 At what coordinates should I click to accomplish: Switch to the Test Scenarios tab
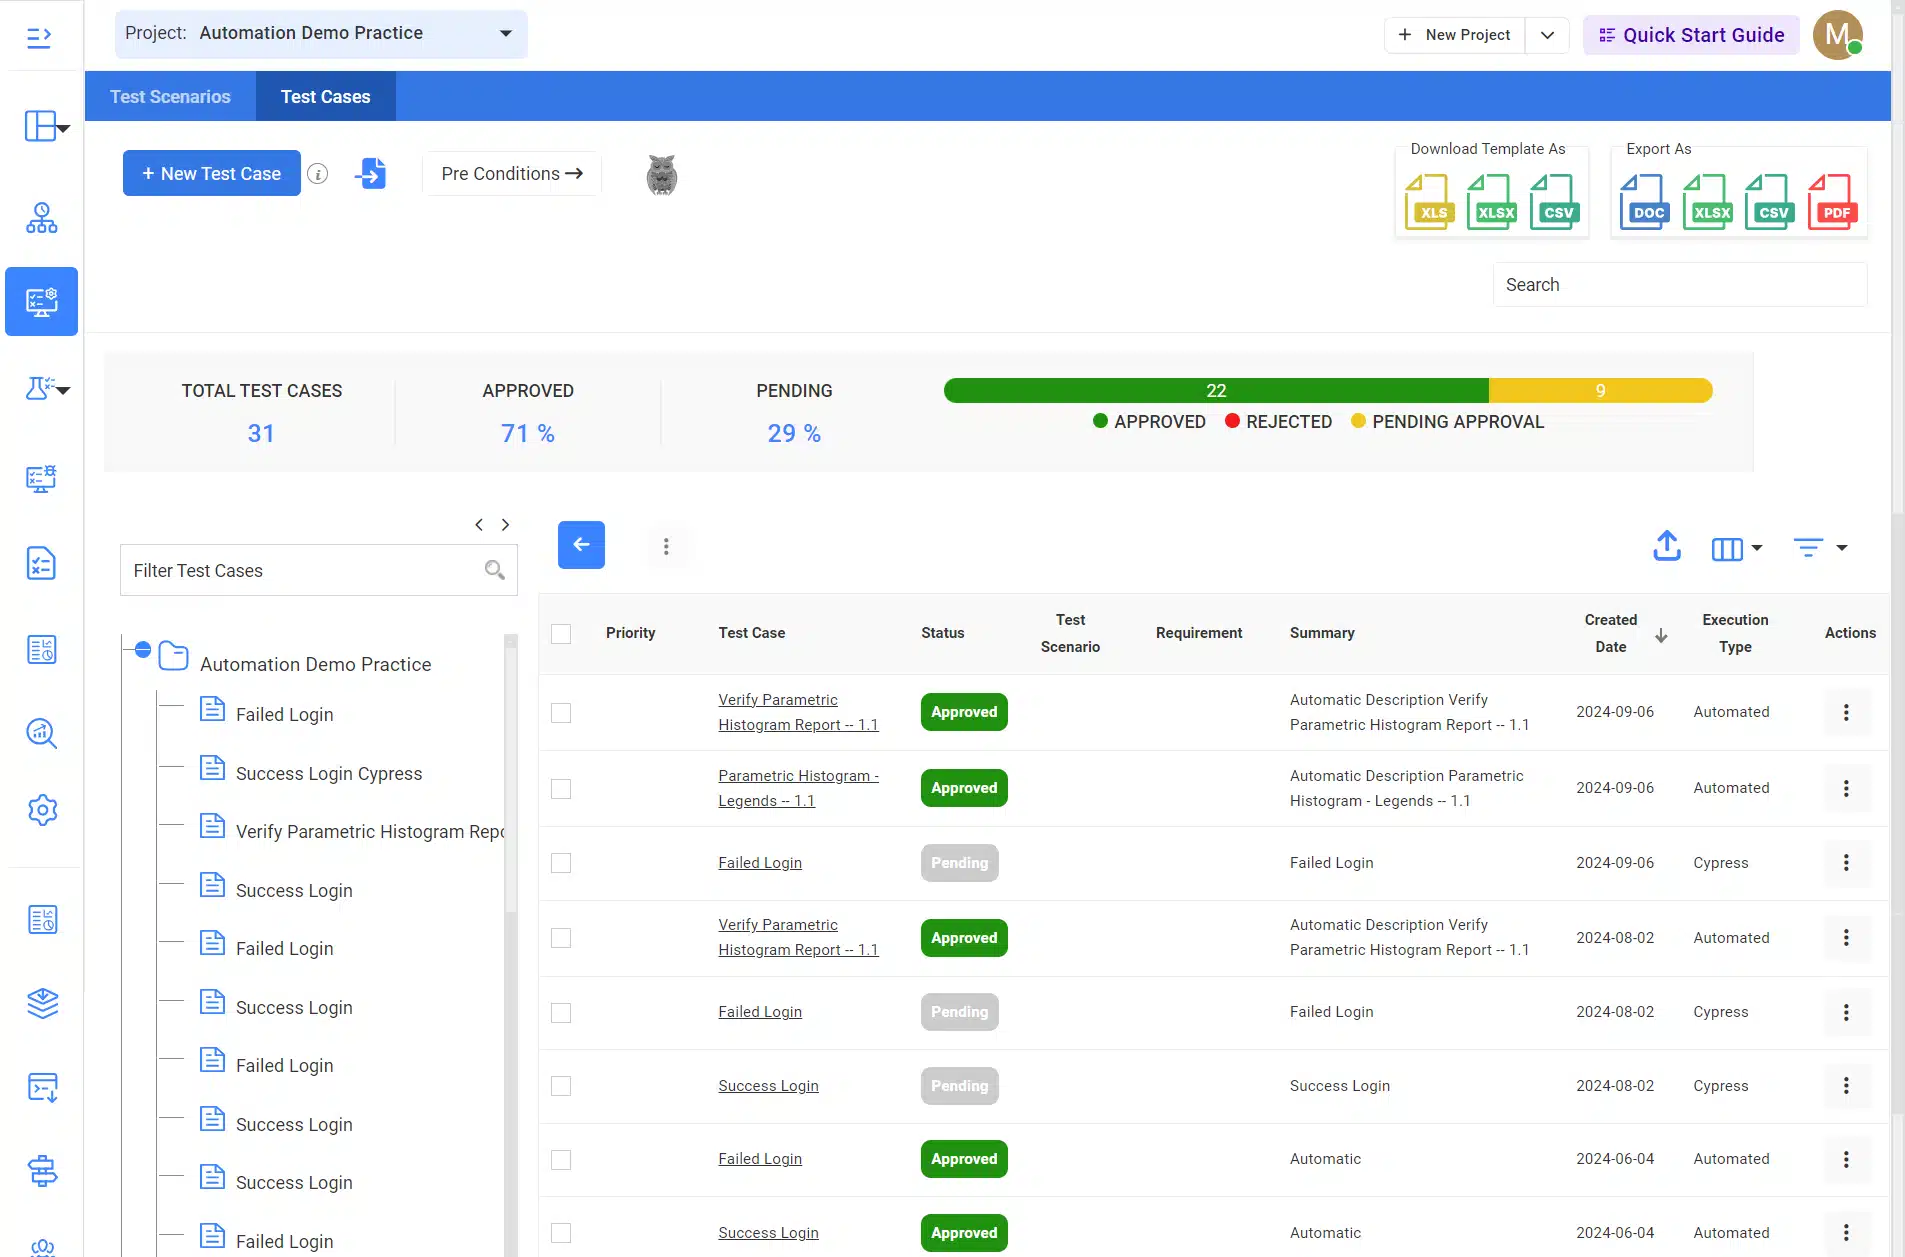coord(170,97)
